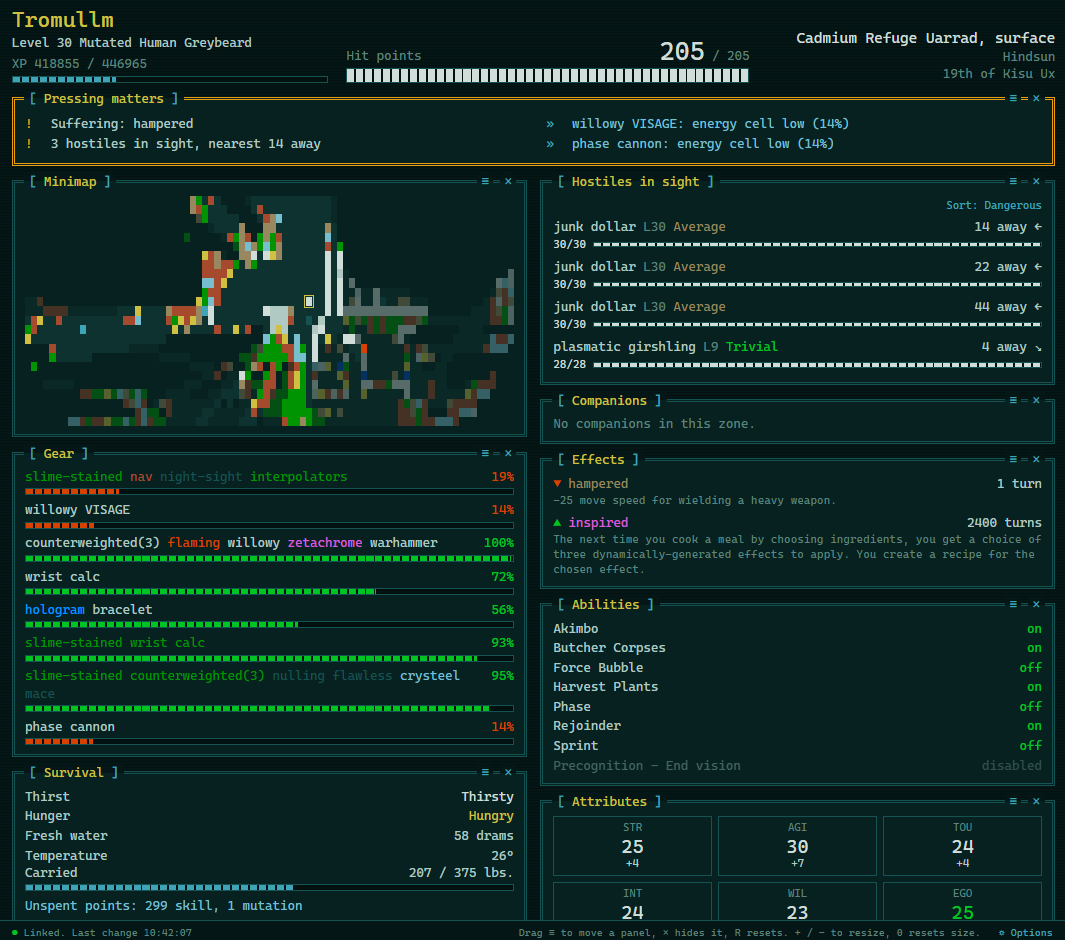Image resolution: width=1065 pixels, height=940 pixels.
Task: Toggle Akimbo ability off
Action: 1034,629
